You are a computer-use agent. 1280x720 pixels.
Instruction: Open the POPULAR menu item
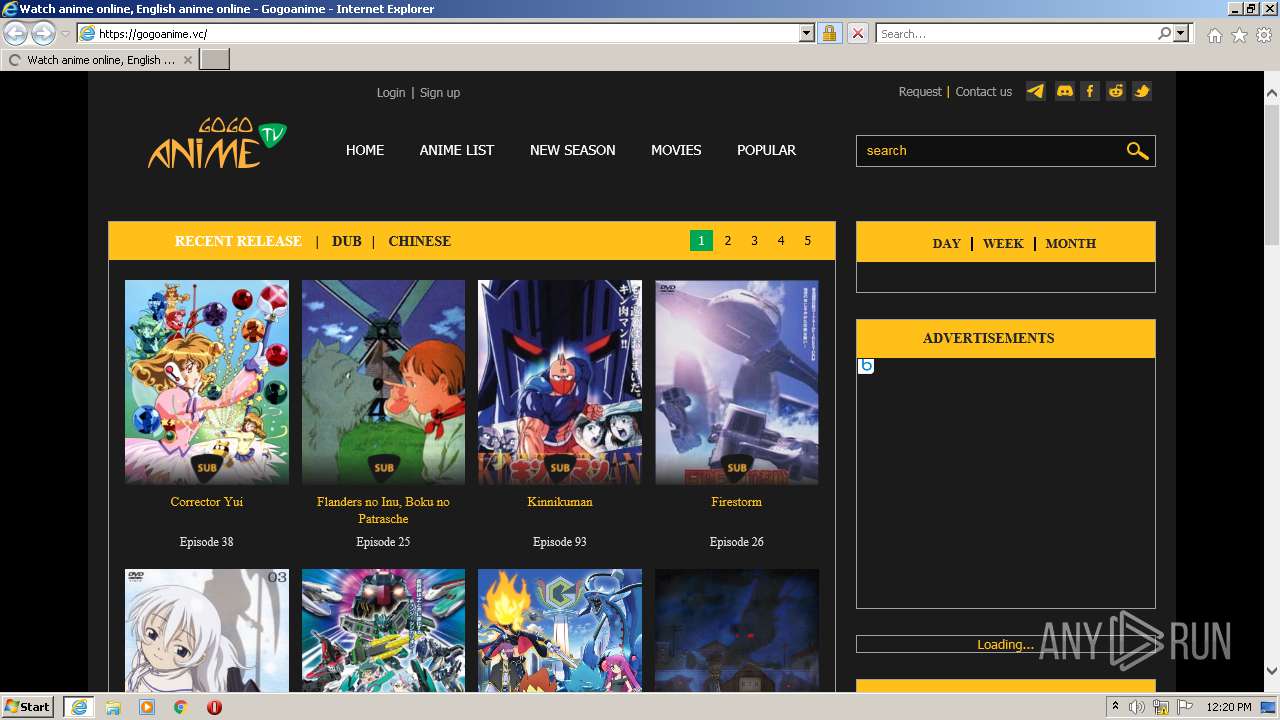tap(766, 150)
